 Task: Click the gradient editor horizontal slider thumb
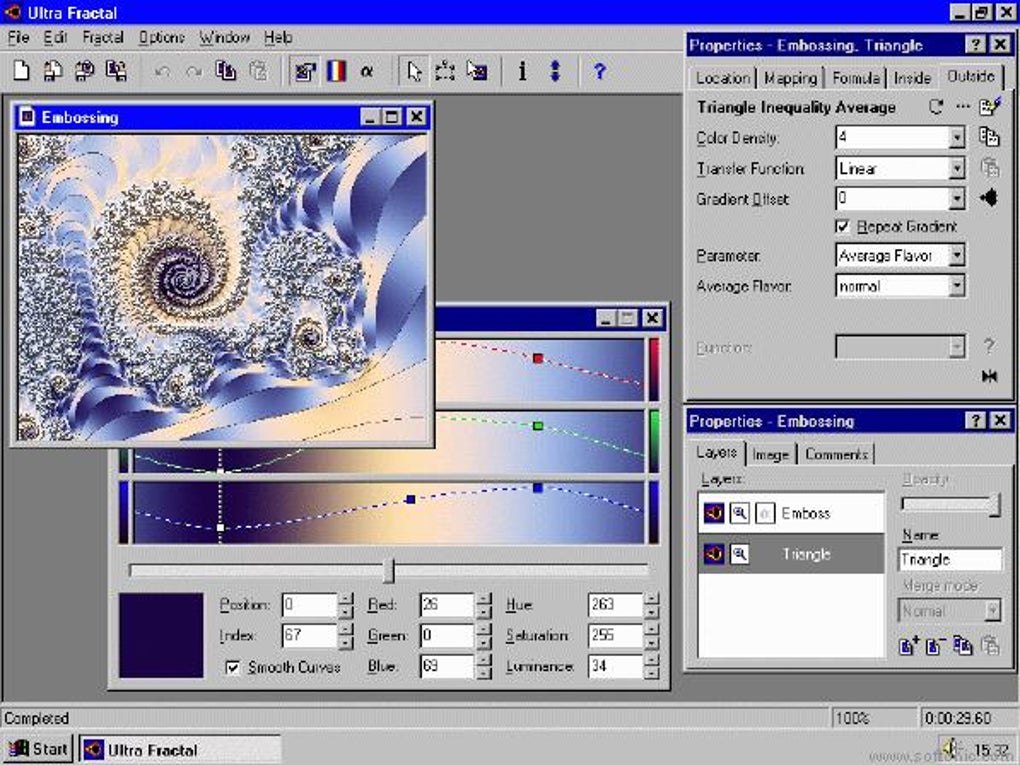(x=388, y=570)
